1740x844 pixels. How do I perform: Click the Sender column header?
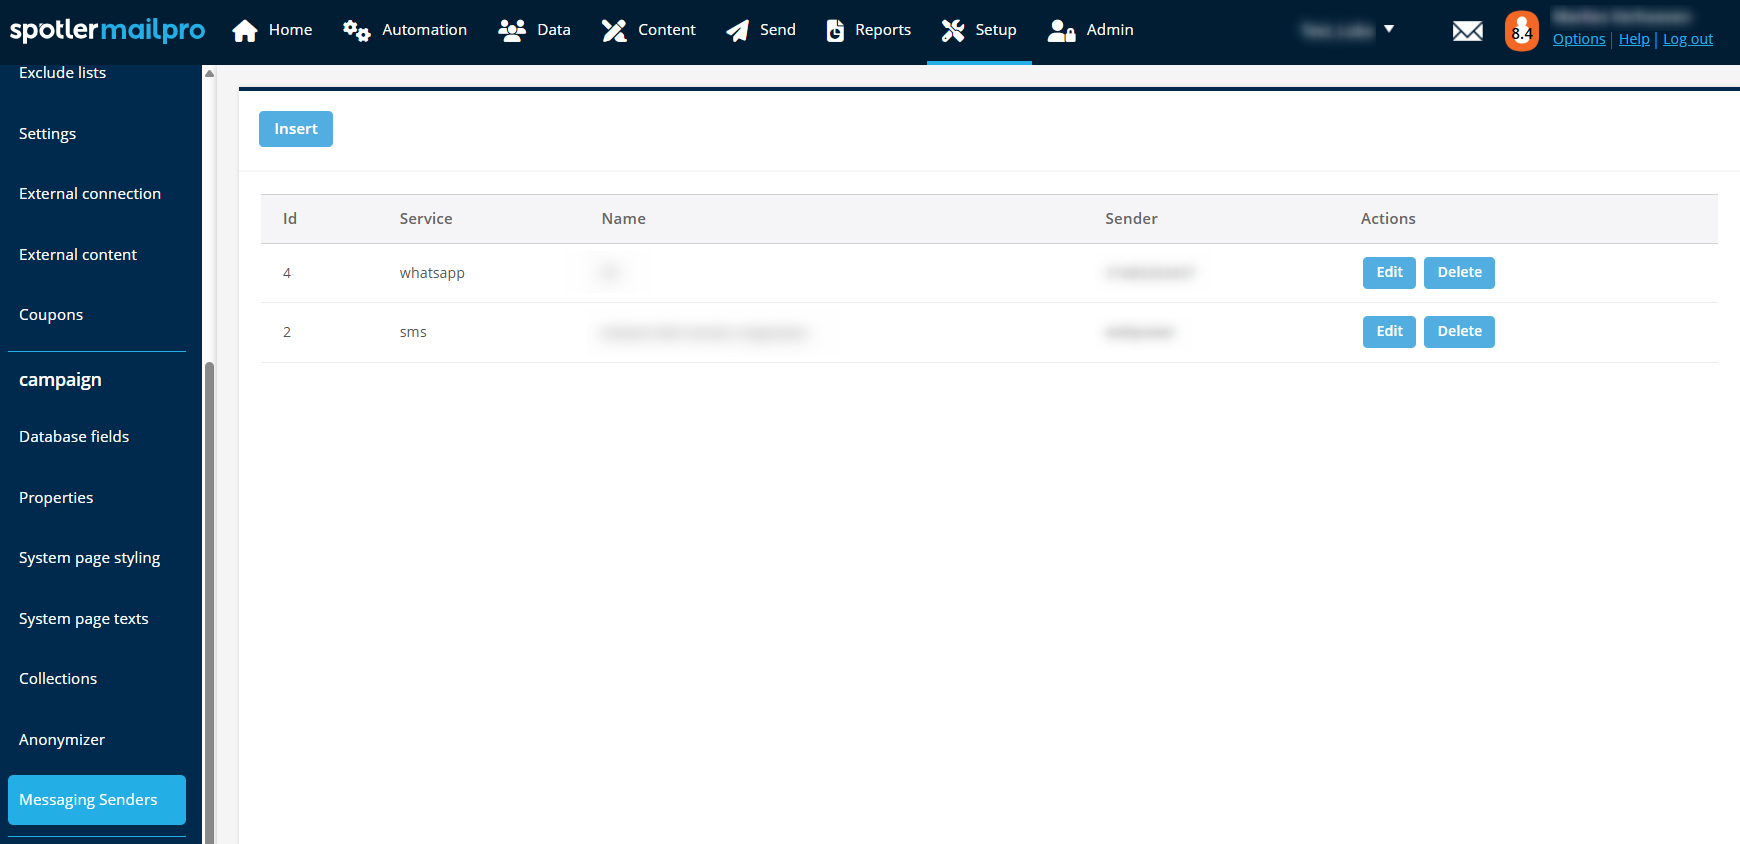point(1131,219)
